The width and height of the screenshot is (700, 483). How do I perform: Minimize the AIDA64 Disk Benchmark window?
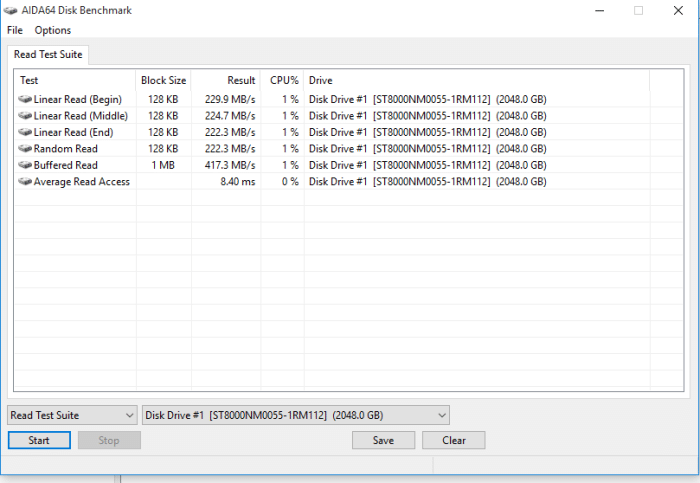point(600,10)
